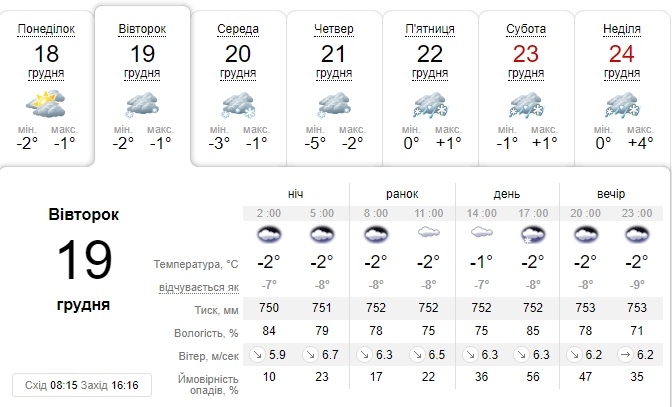
Task: Select the Четвер 21 day tab
Action: pos(334,88)
